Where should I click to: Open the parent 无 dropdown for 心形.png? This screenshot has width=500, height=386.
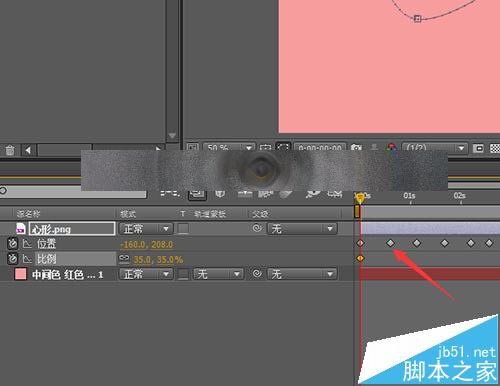coord(302,229)
